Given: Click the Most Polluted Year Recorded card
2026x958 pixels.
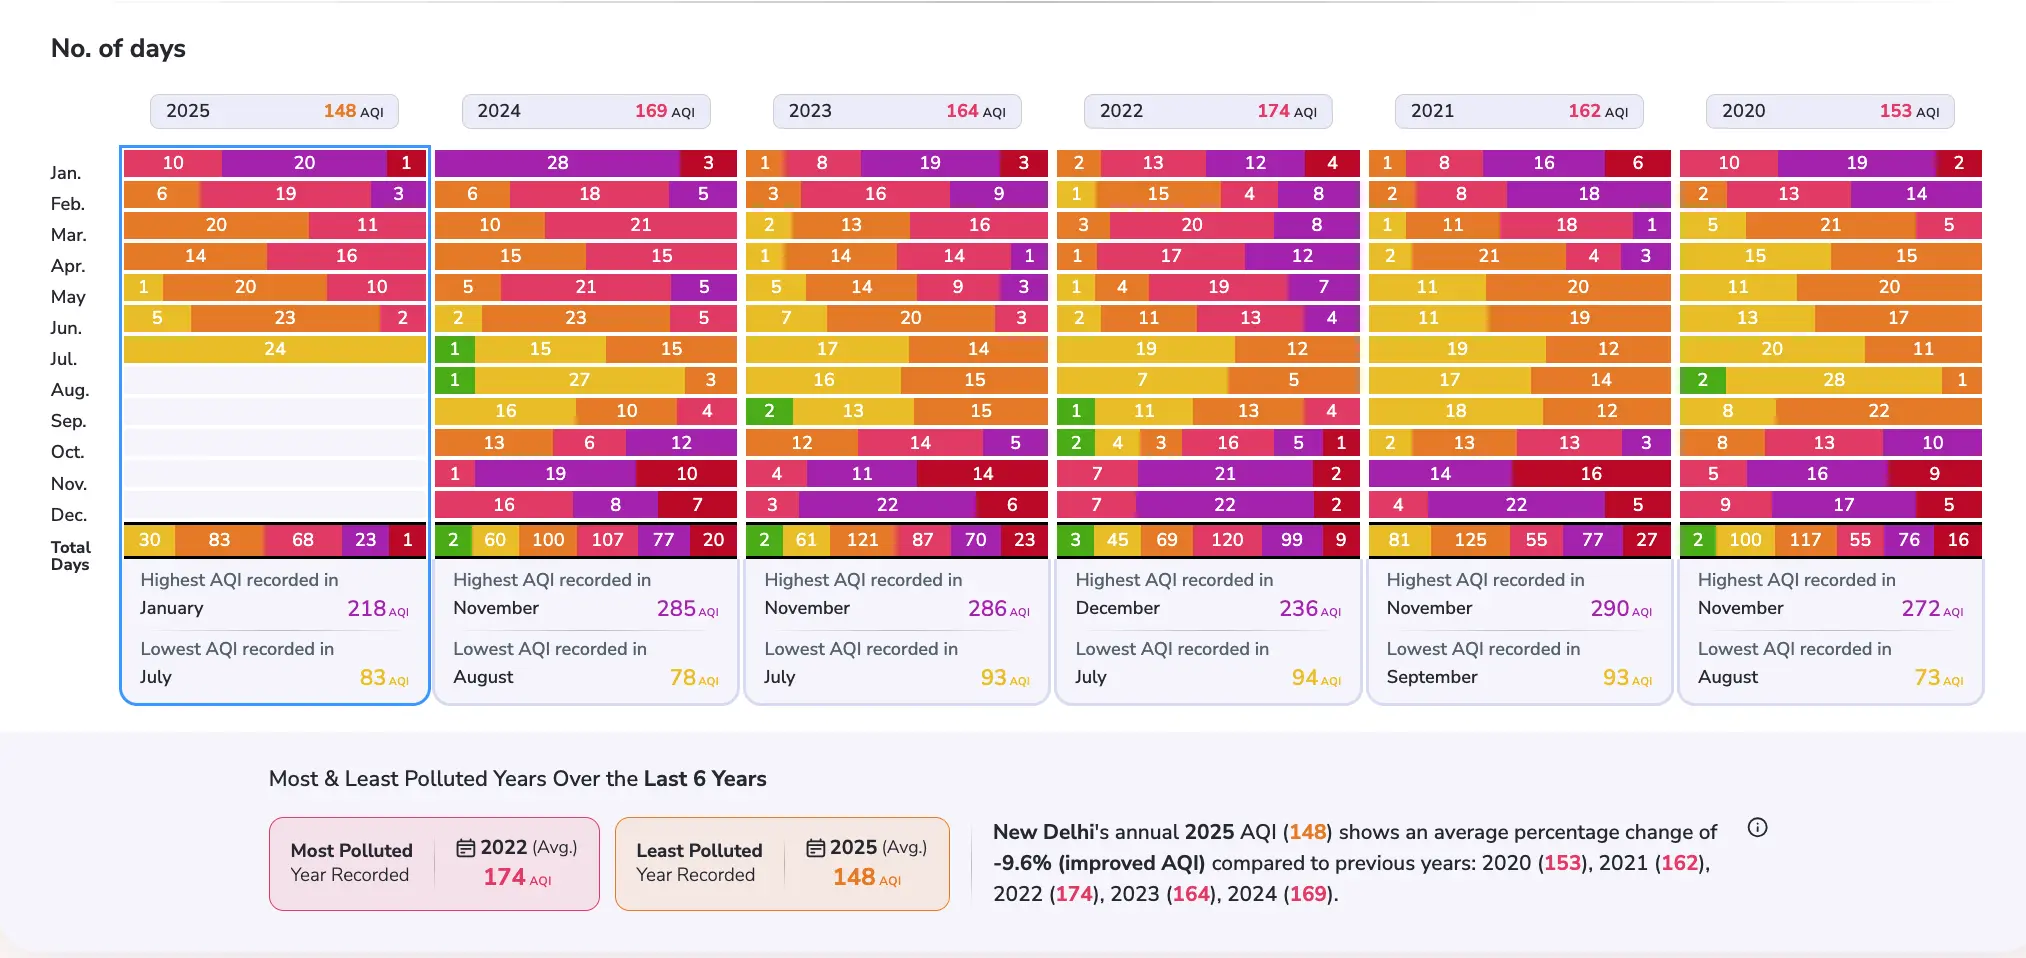Looking at the screenshot, I should pyautogui.click(x=434, y=863).
